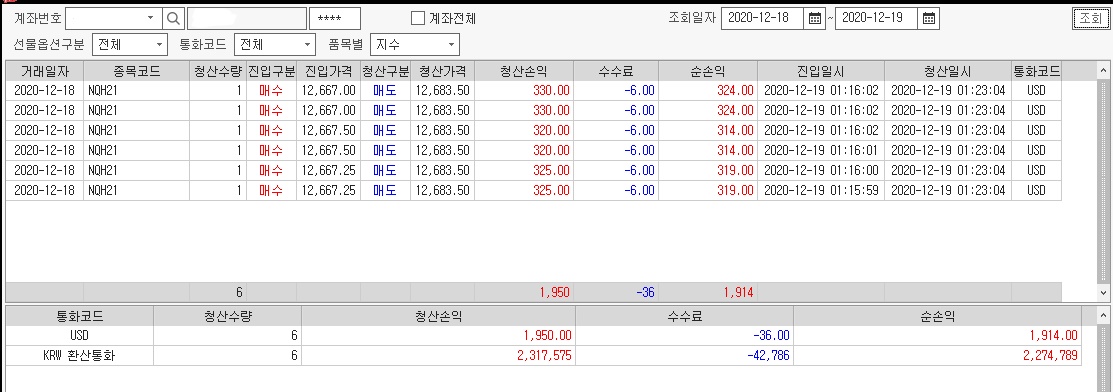Enable the 계좌전체 checkbox

click(418, 18)
